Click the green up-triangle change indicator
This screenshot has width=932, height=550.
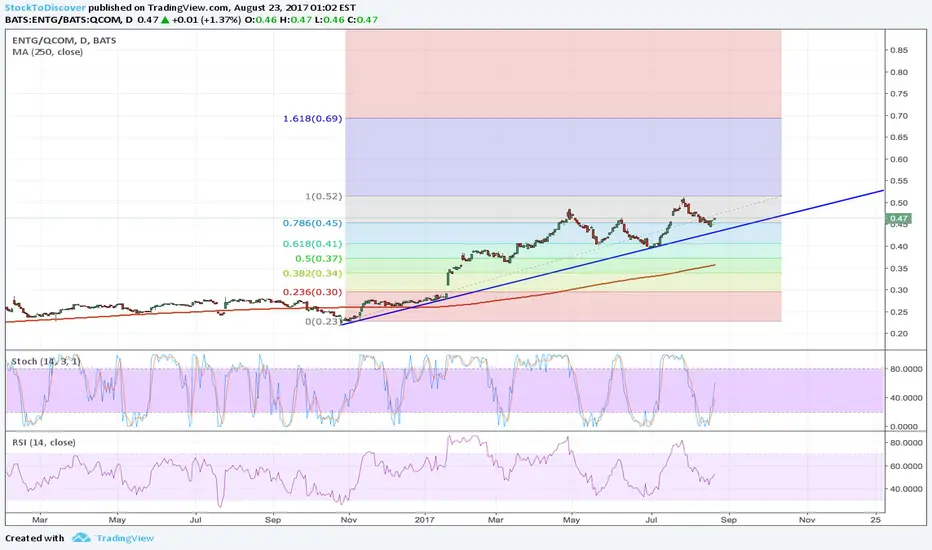[x=165, y=20]
